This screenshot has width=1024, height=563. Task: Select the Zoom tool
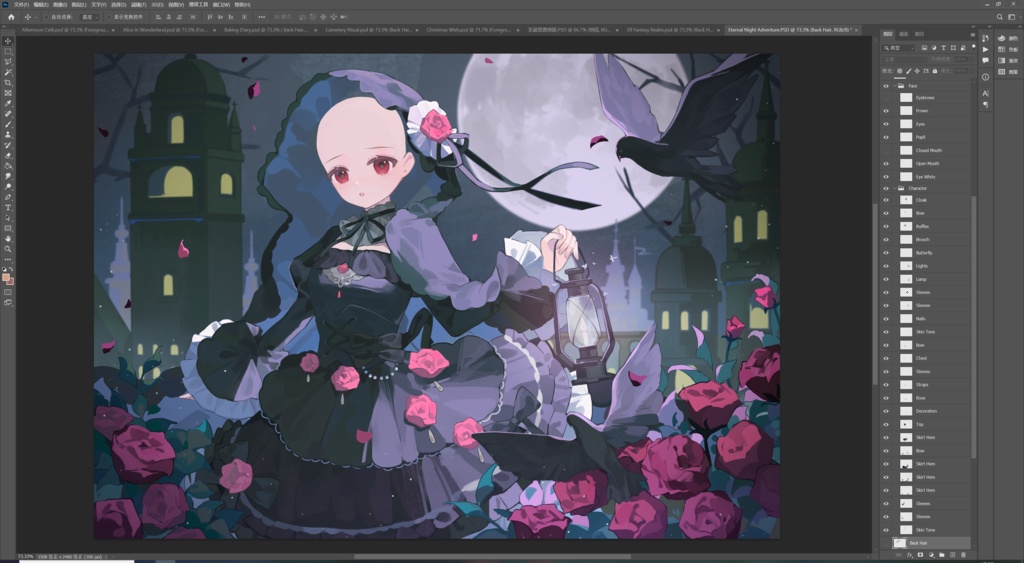coord(8,249)
